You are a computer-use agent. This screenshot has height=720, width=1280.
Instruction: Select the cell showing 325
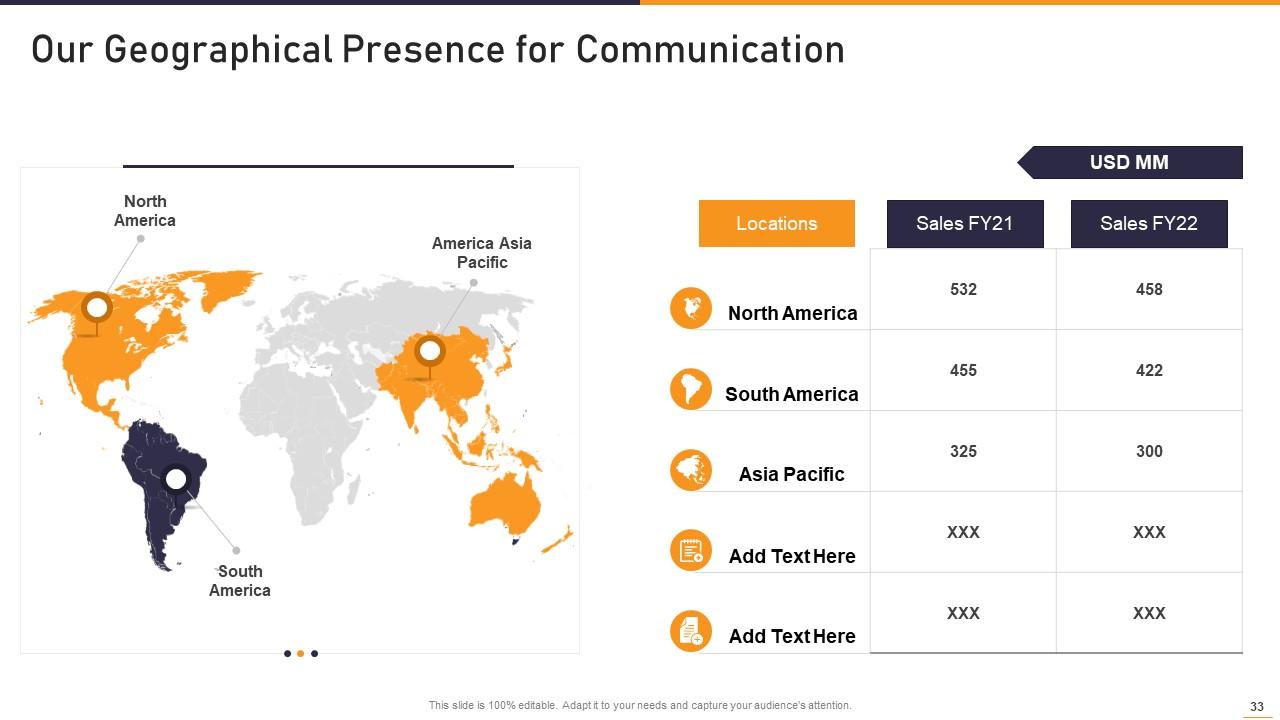pyautogui.click(x=963, y=451)
